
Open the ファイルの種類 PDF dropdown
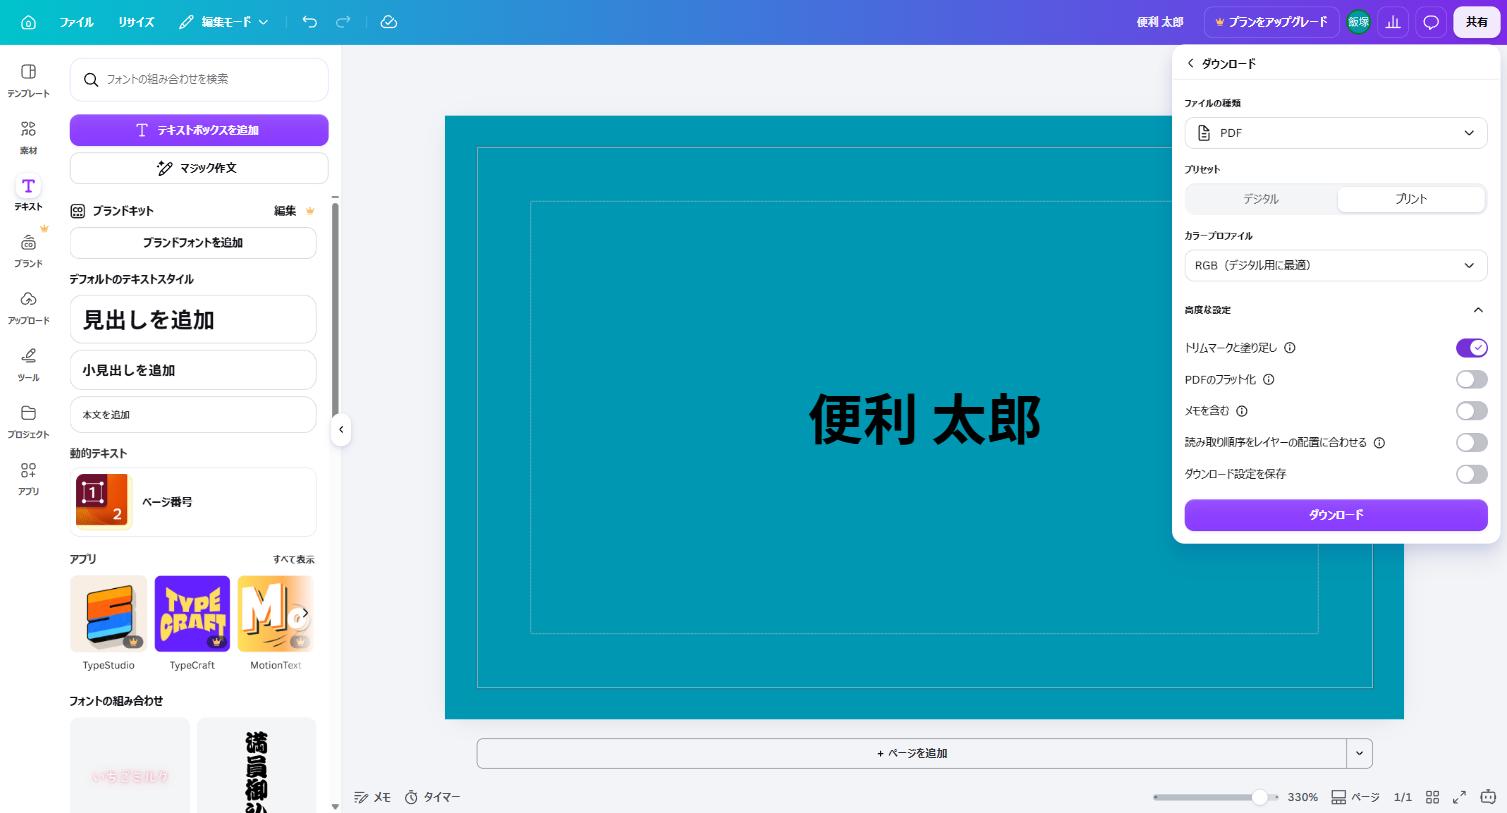(1335, 133)
